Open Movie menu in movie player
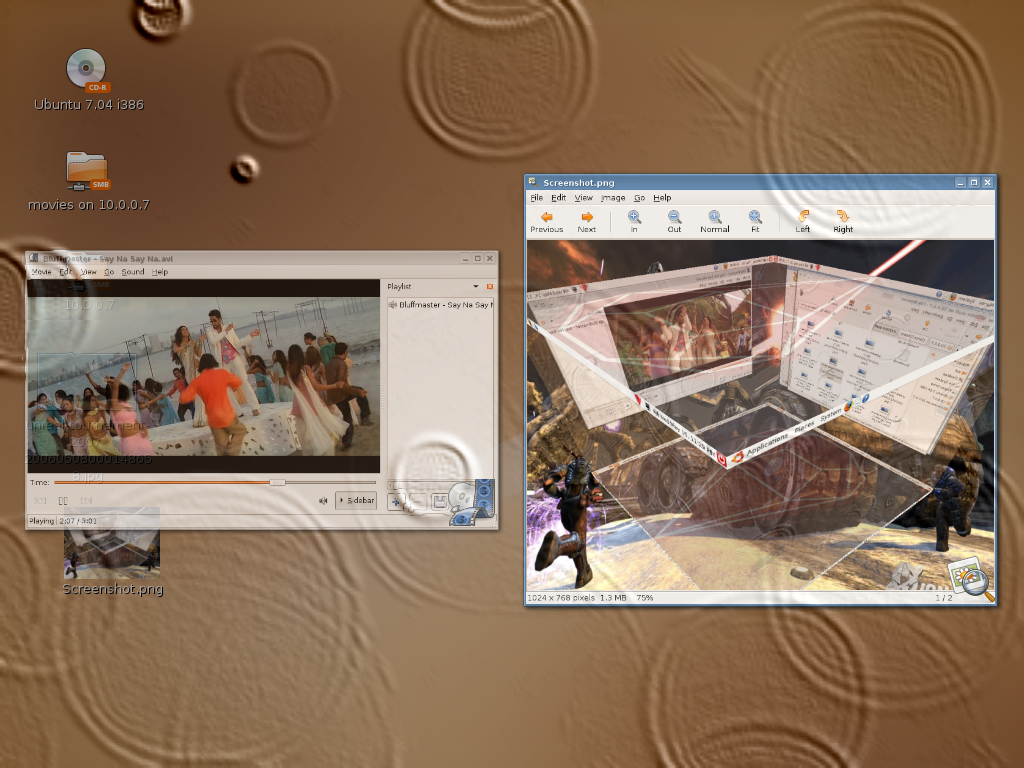Image resolution: width=1024 pixels, height=768 pixels. (x=41, y=272)
